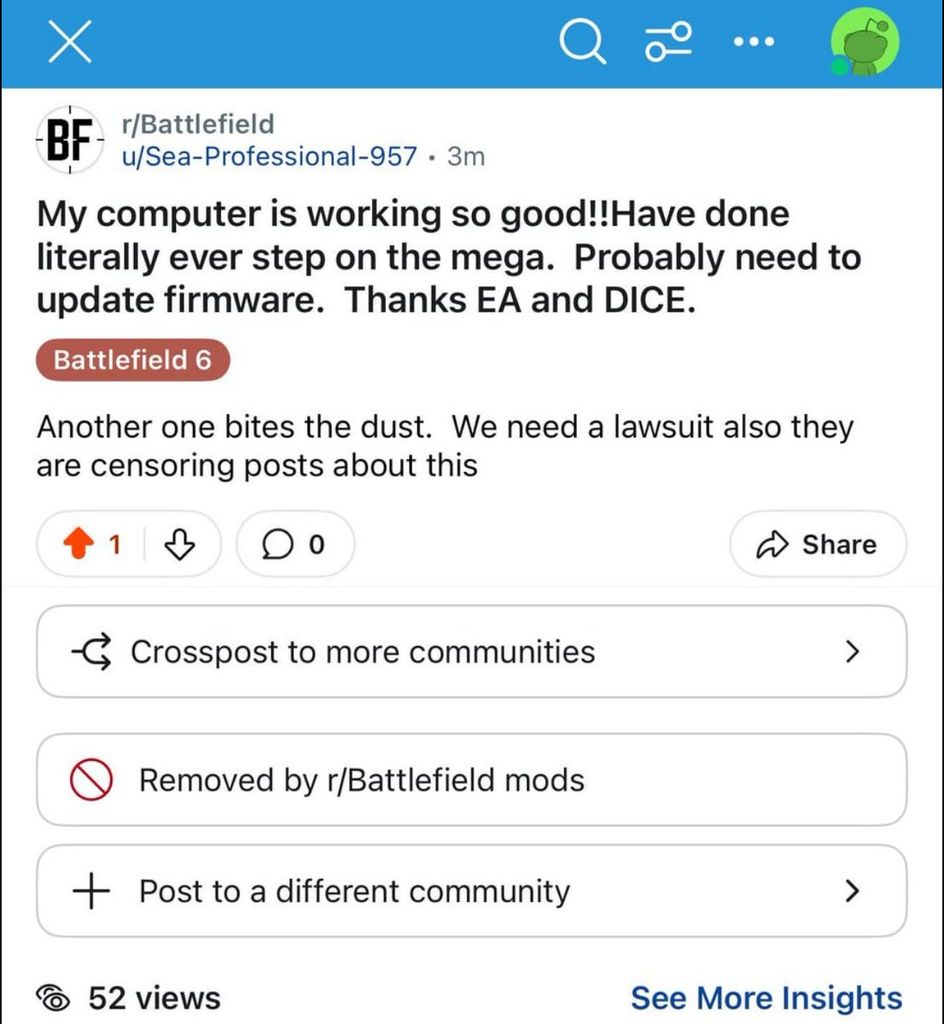Close the post with the X icon
This screenshot has height=1024, width=944.
[x=69, y=45]
